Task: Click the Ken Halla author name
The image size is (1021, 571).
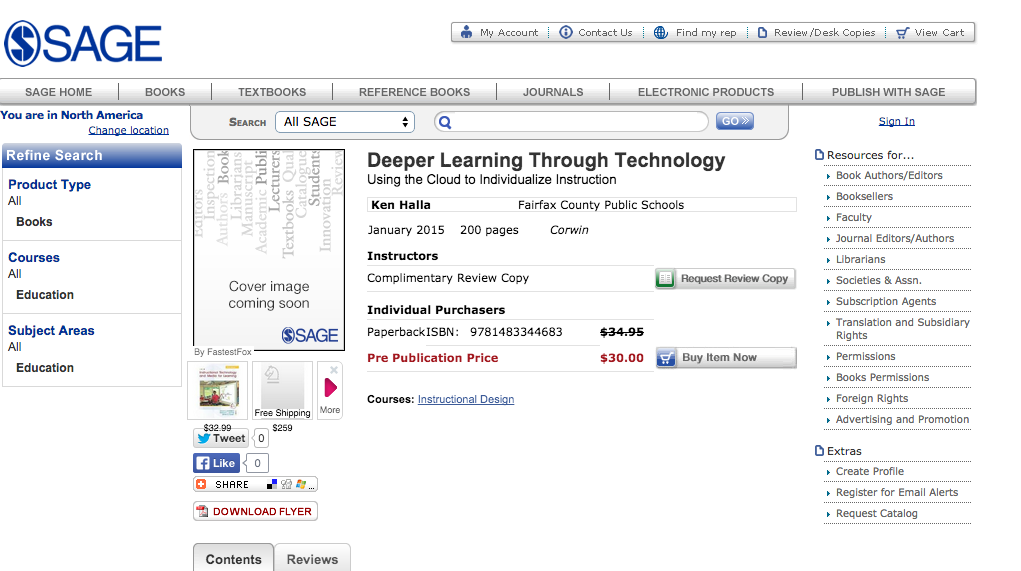Action: [400, 205]
